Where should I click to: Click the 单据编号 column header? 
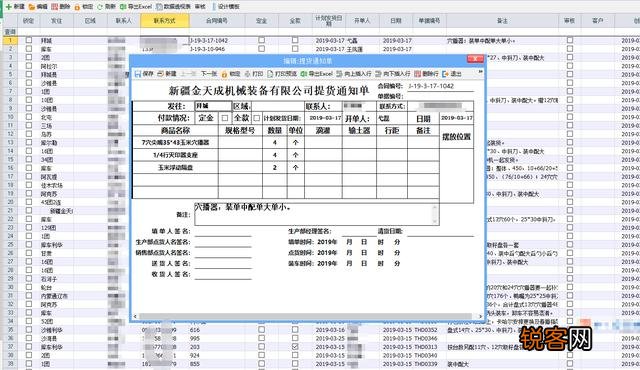point(429,21)
